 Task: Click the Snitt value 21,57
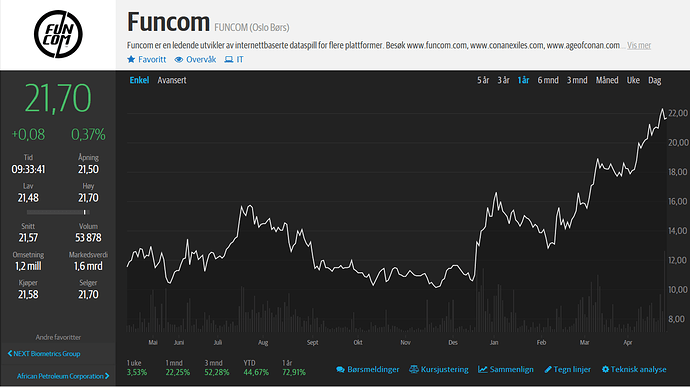click(28, 238)
